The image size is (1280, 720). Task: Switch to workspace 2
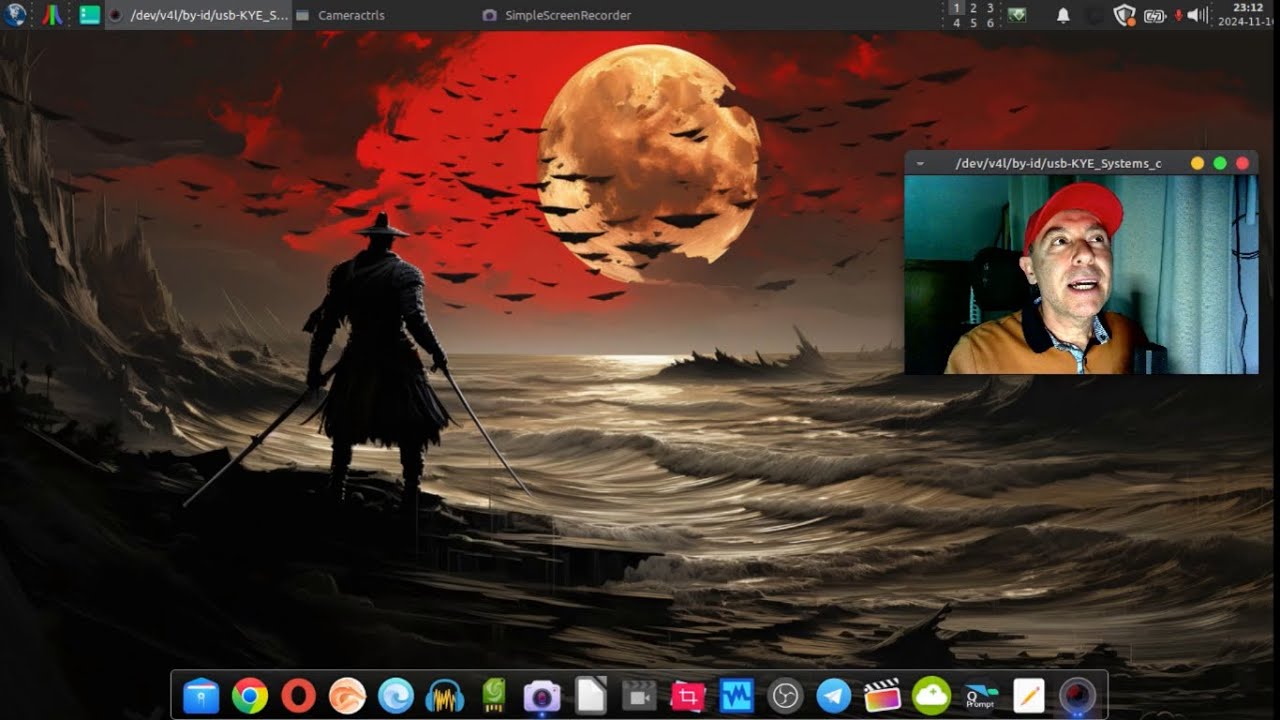[x=974, y=8]
